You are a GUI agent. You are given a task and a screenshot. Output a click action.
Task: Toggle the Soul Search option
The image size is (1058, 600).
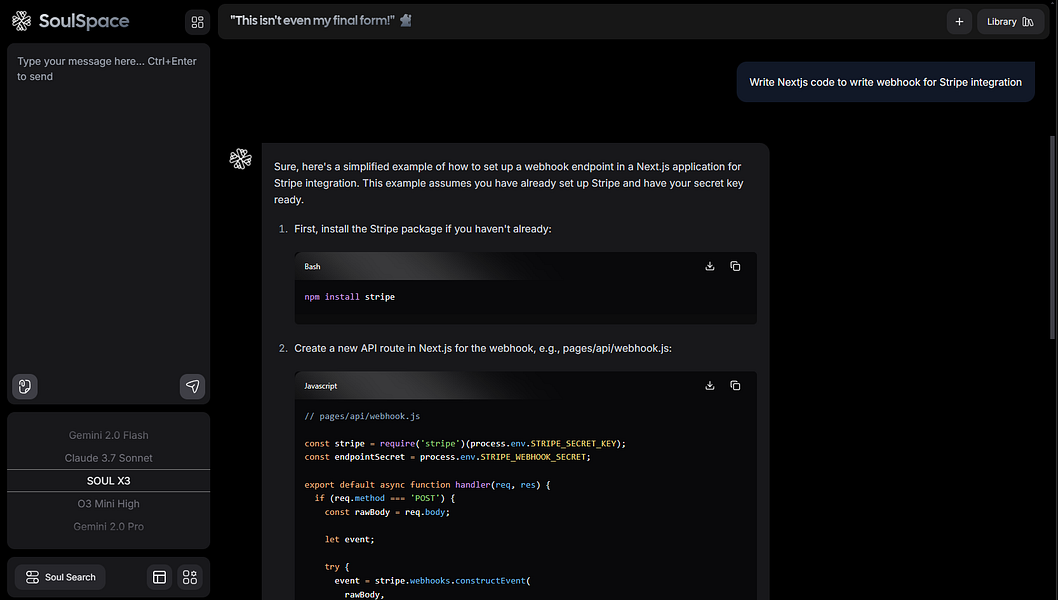tap(61, 577)
